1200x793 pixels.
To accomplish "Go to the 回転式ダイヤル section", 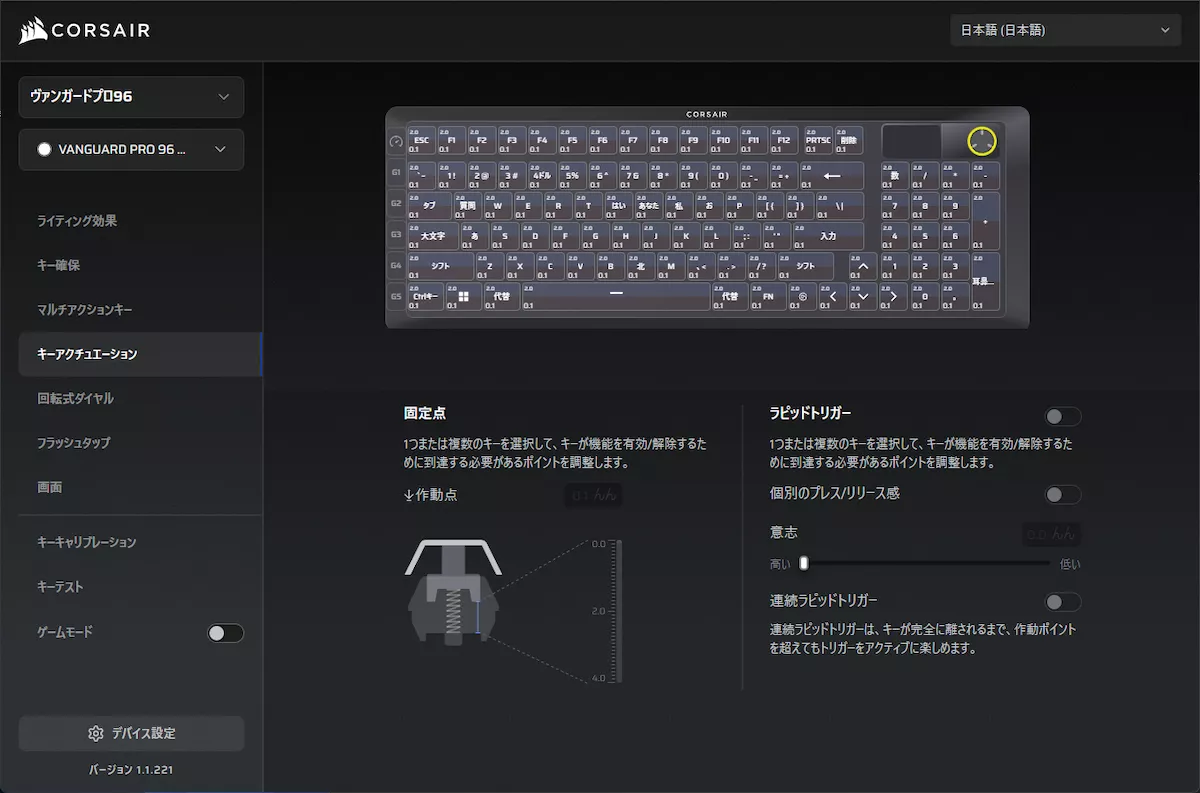I will coord(75,398).
